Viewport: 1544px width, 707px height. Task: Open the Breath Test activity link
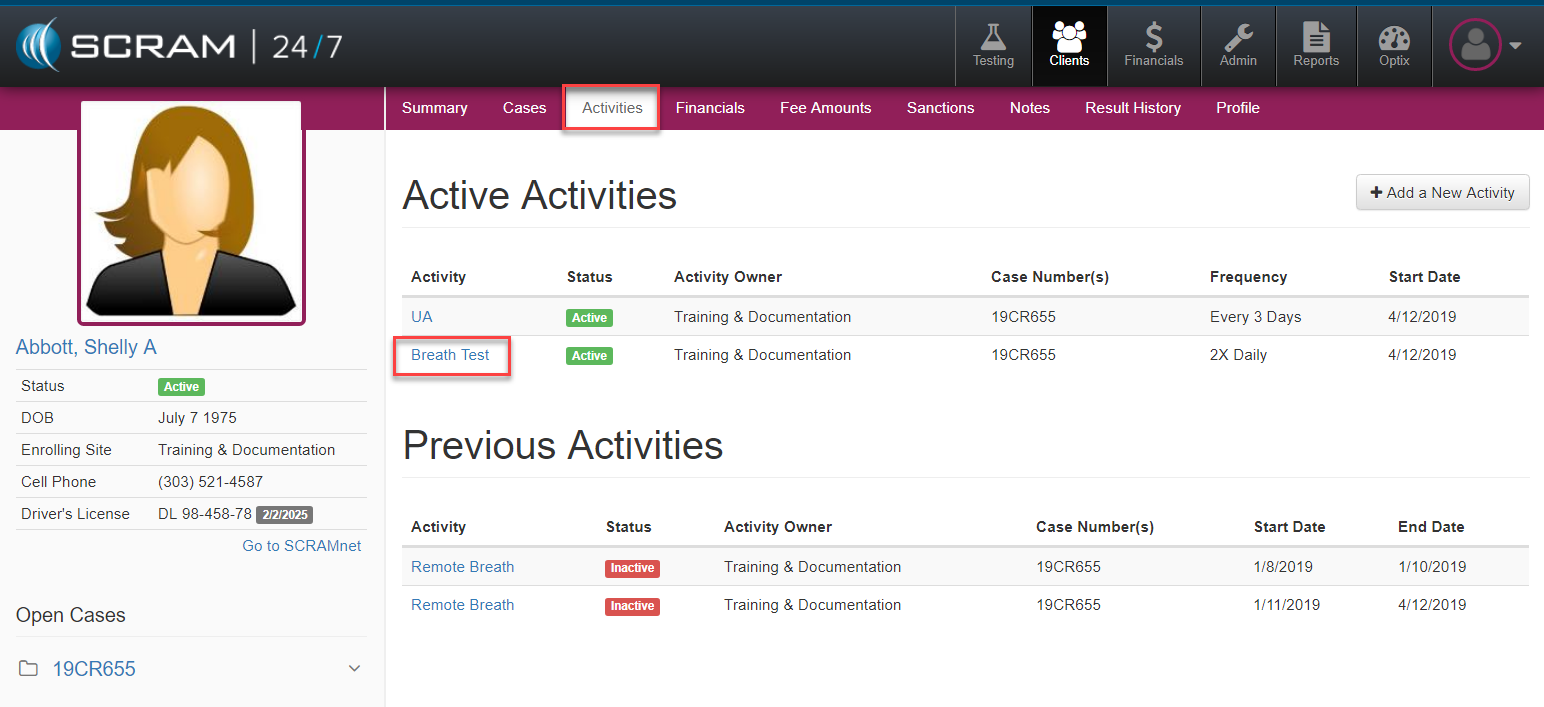point(450,355)
